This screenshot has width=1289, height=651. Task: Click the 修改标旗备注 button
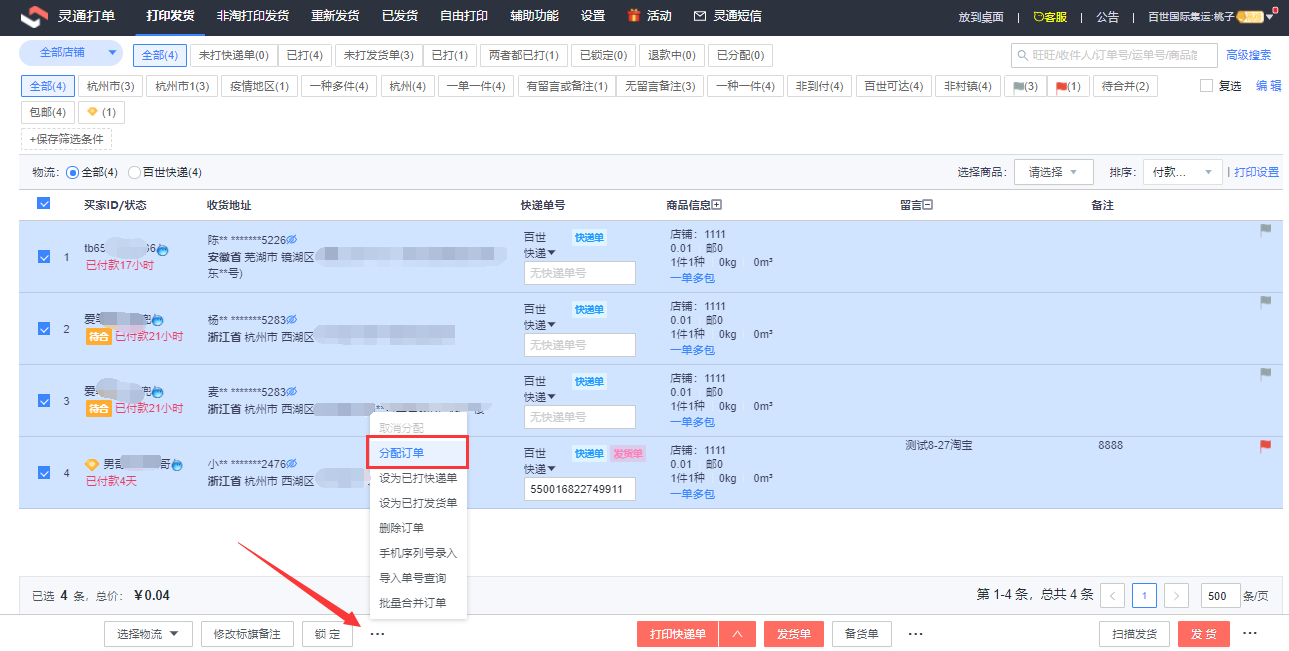[x=247, y=634]
